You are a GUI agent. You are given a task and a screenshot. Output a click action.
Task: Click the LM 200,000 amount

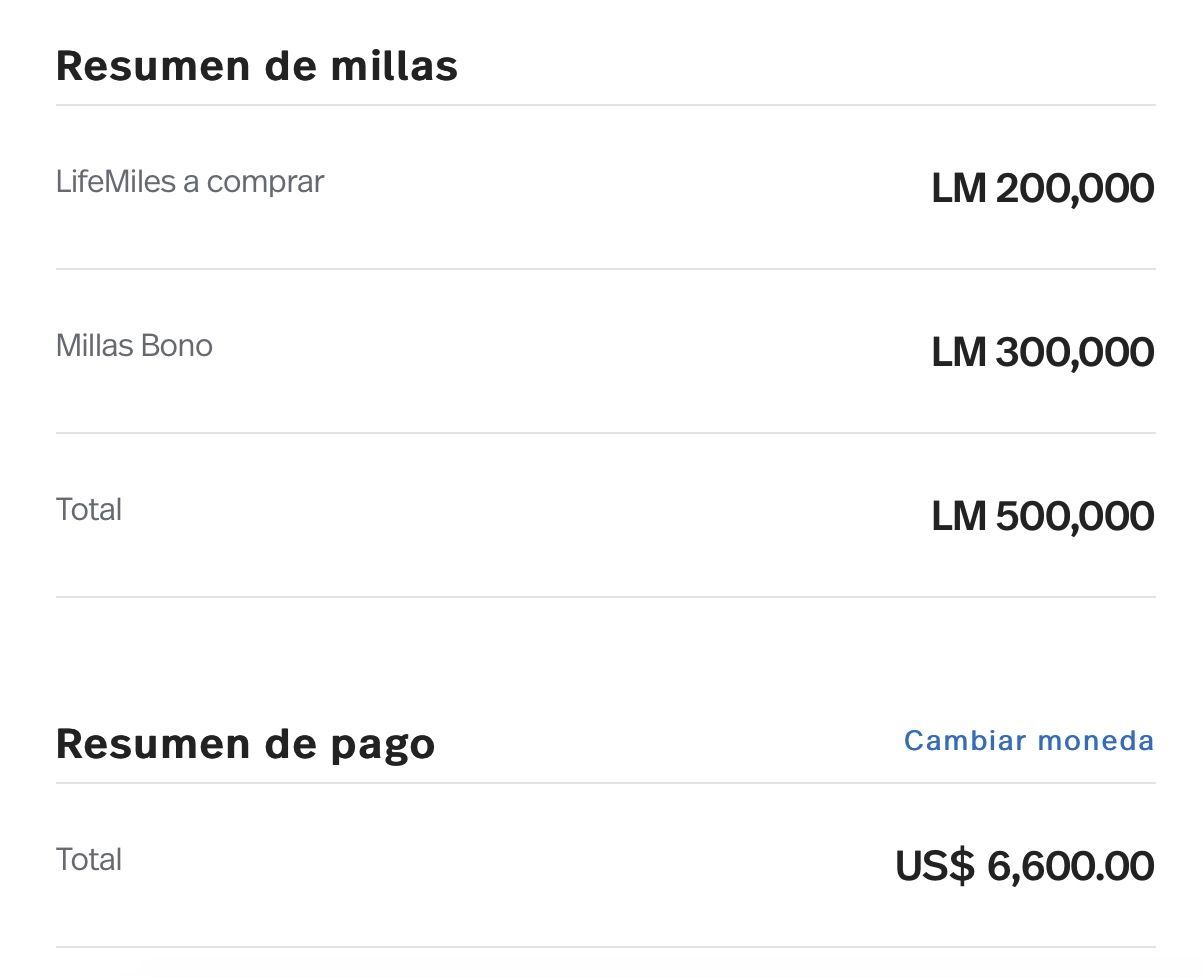1043,188
